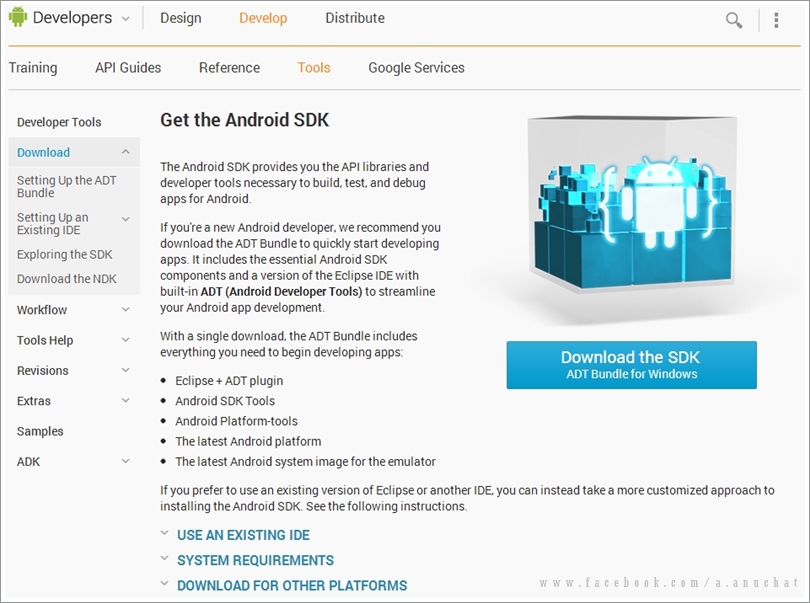
Task: Expand the Developers dropdown in the header
Action: 125,18
